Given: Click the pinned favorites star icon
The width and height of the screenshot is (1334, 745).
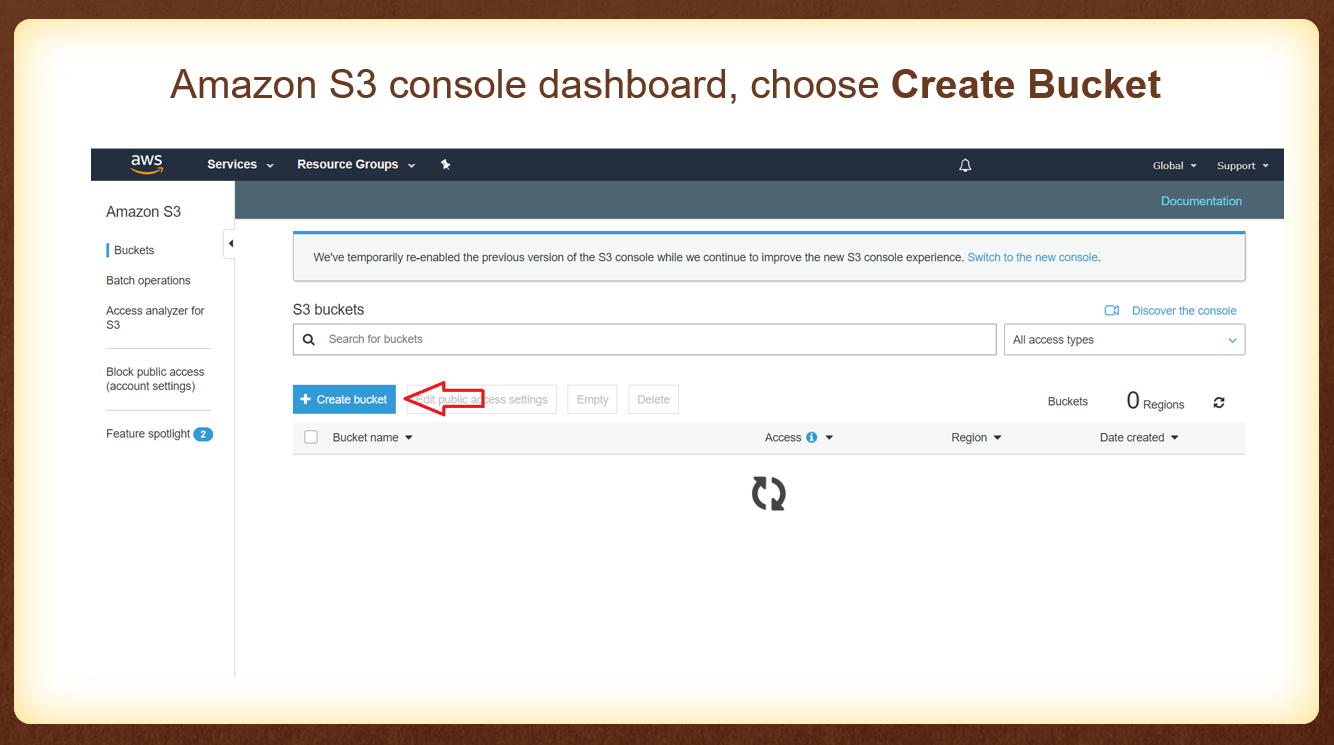Looking at the screenshot, I should [445, 164].
